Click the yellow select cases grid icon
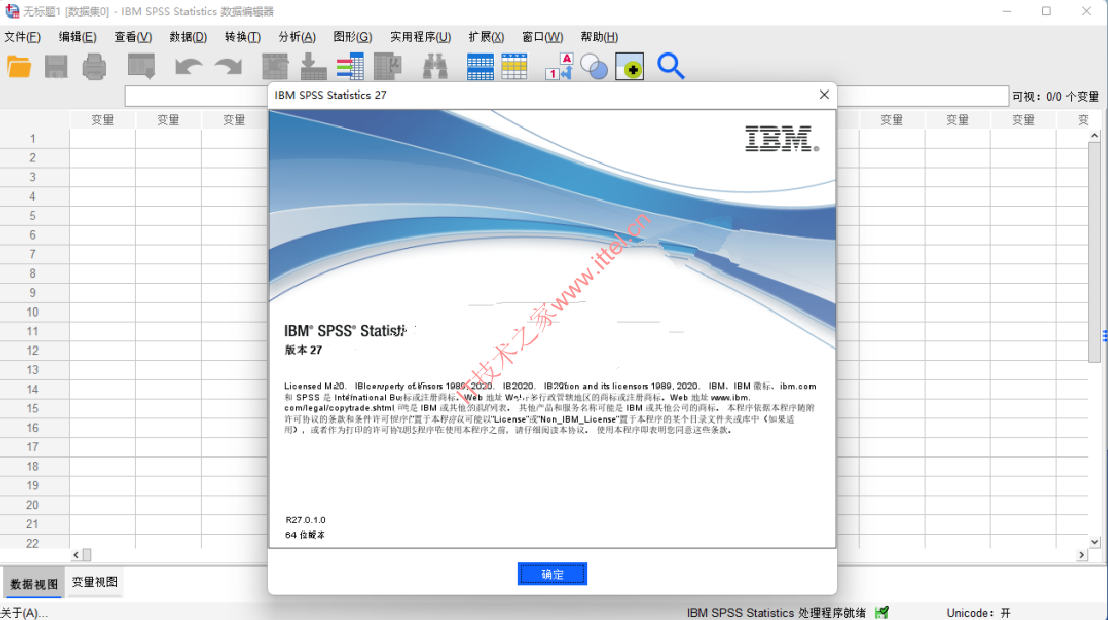 click(514, 66)
